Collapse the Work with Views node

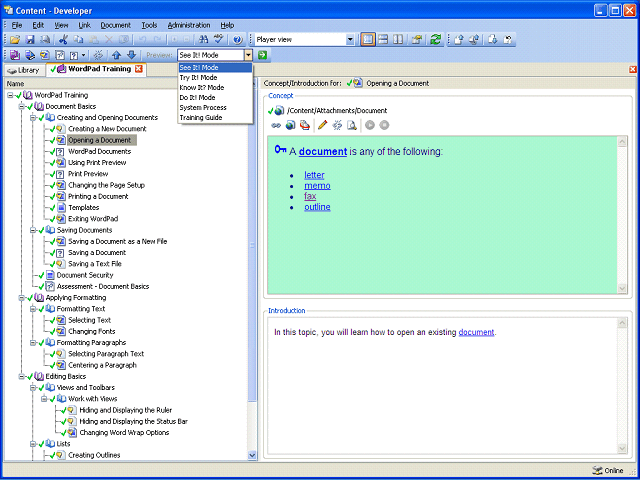point(44,399)
